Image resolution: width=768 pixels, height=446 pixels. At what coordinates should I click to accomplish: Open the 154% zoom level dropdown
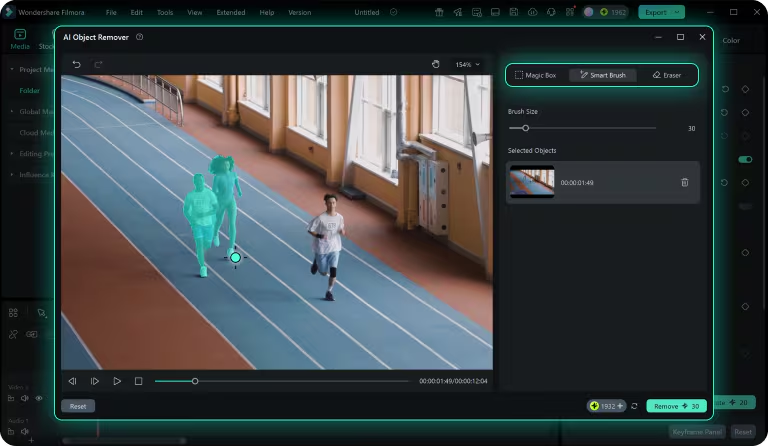click(468, 64)
